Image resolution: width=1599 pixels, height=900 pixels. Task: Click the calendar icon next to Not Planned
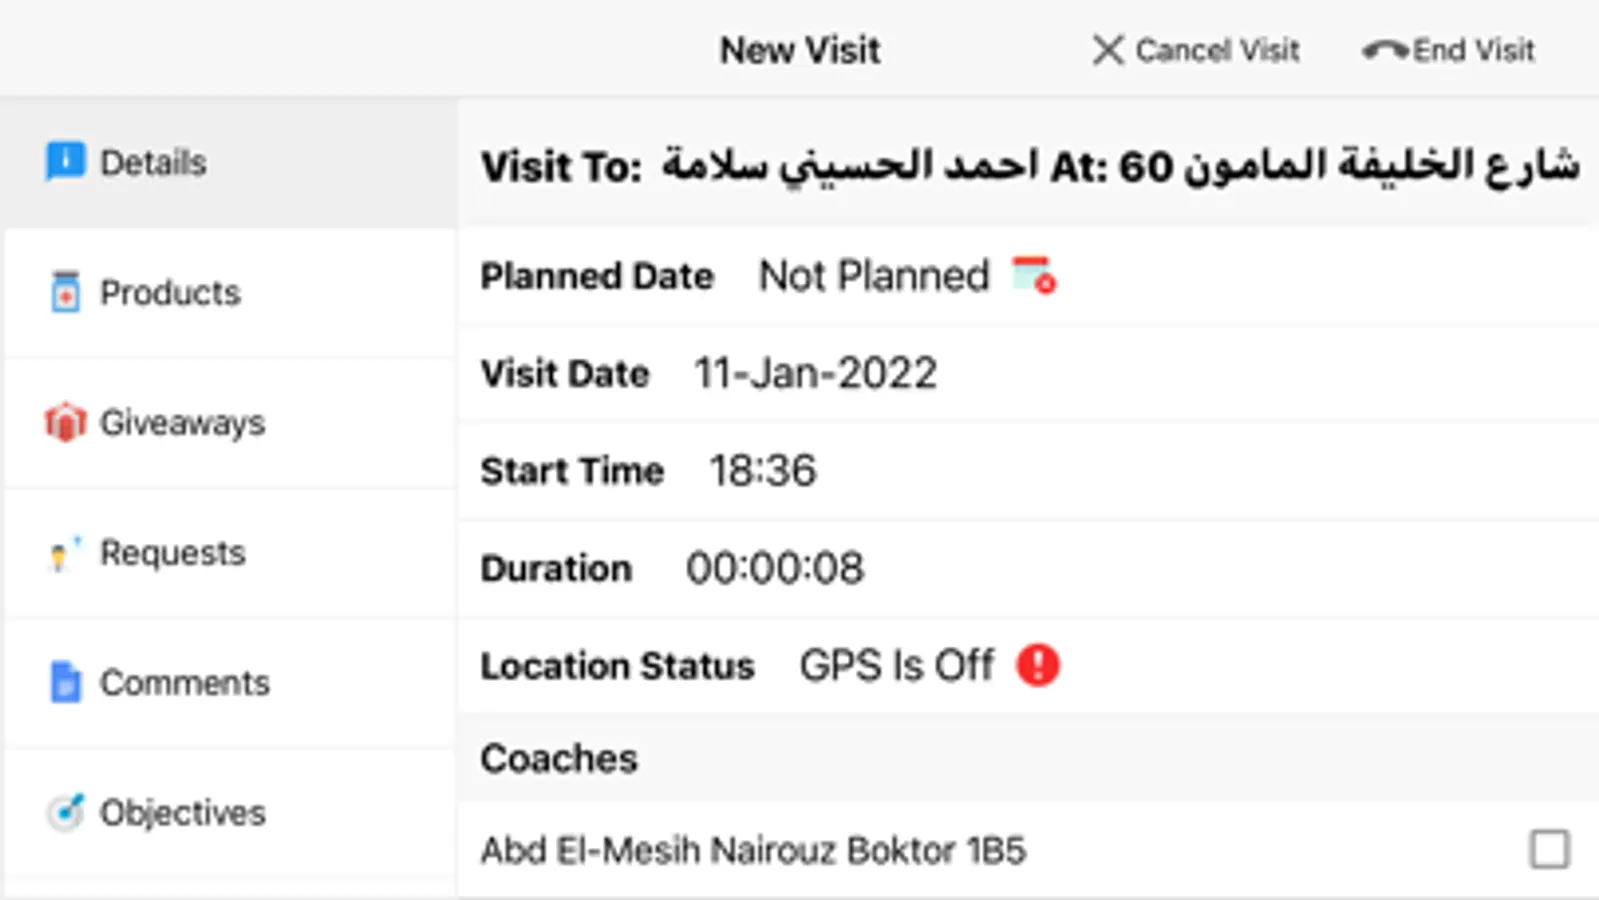coord(1034,276)
